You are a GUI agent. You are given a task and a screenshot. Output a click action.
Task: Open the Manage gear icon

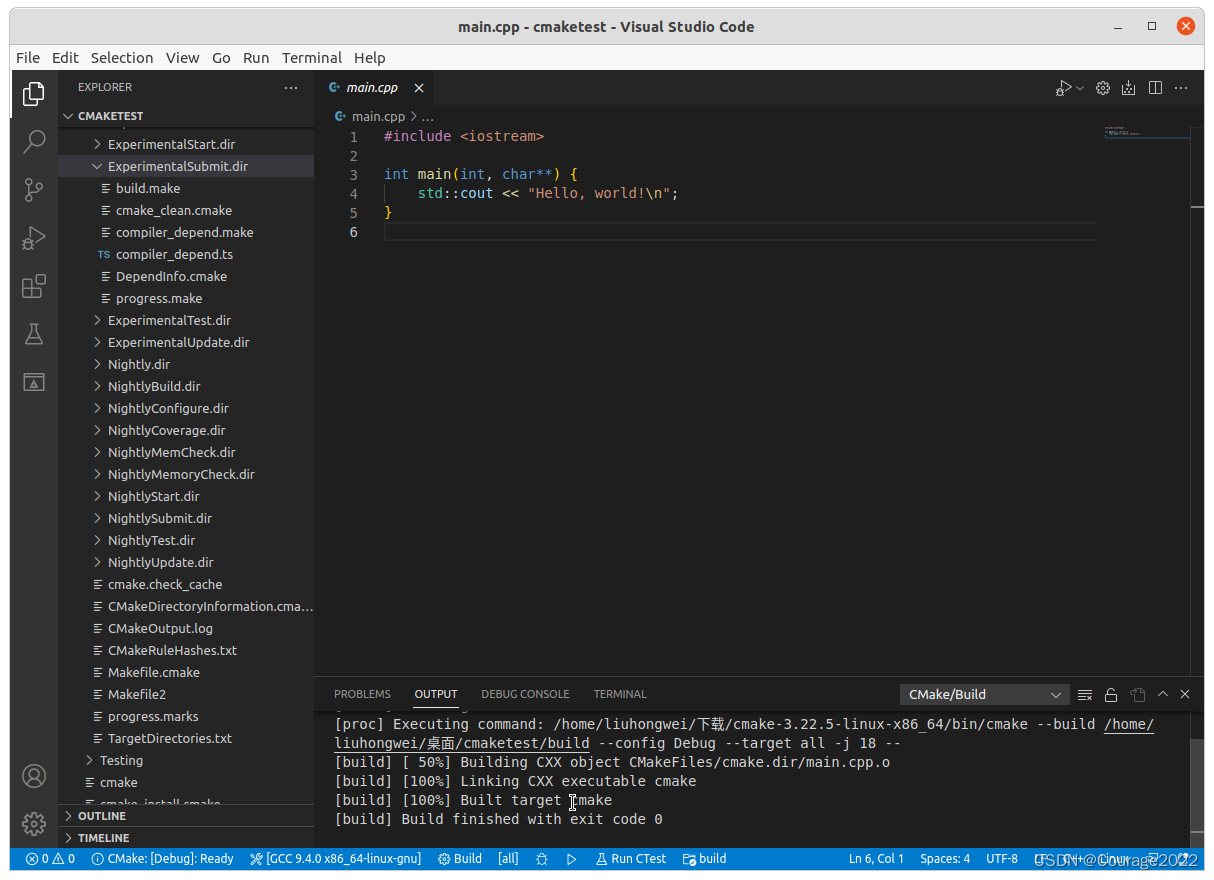coord(34,823)
